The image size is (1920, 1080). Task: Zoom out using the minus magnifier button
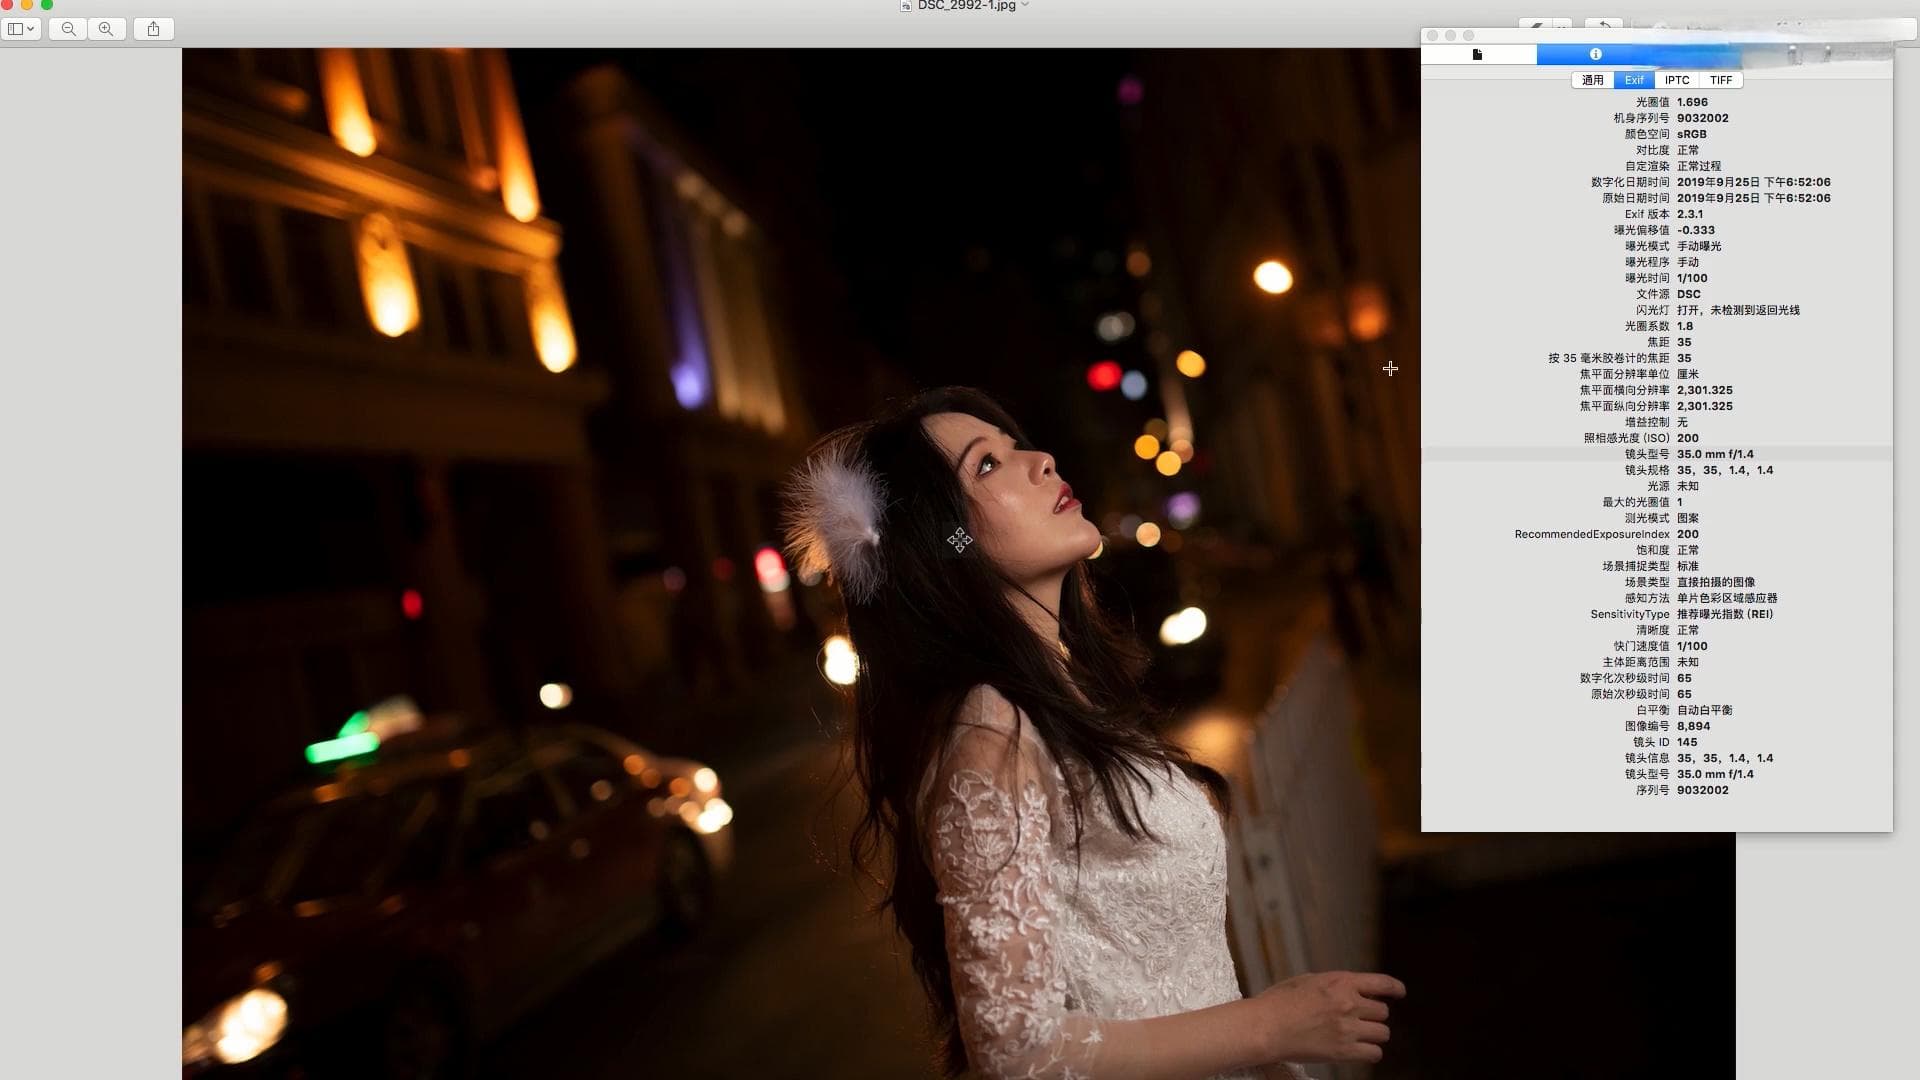coord(68,29)
